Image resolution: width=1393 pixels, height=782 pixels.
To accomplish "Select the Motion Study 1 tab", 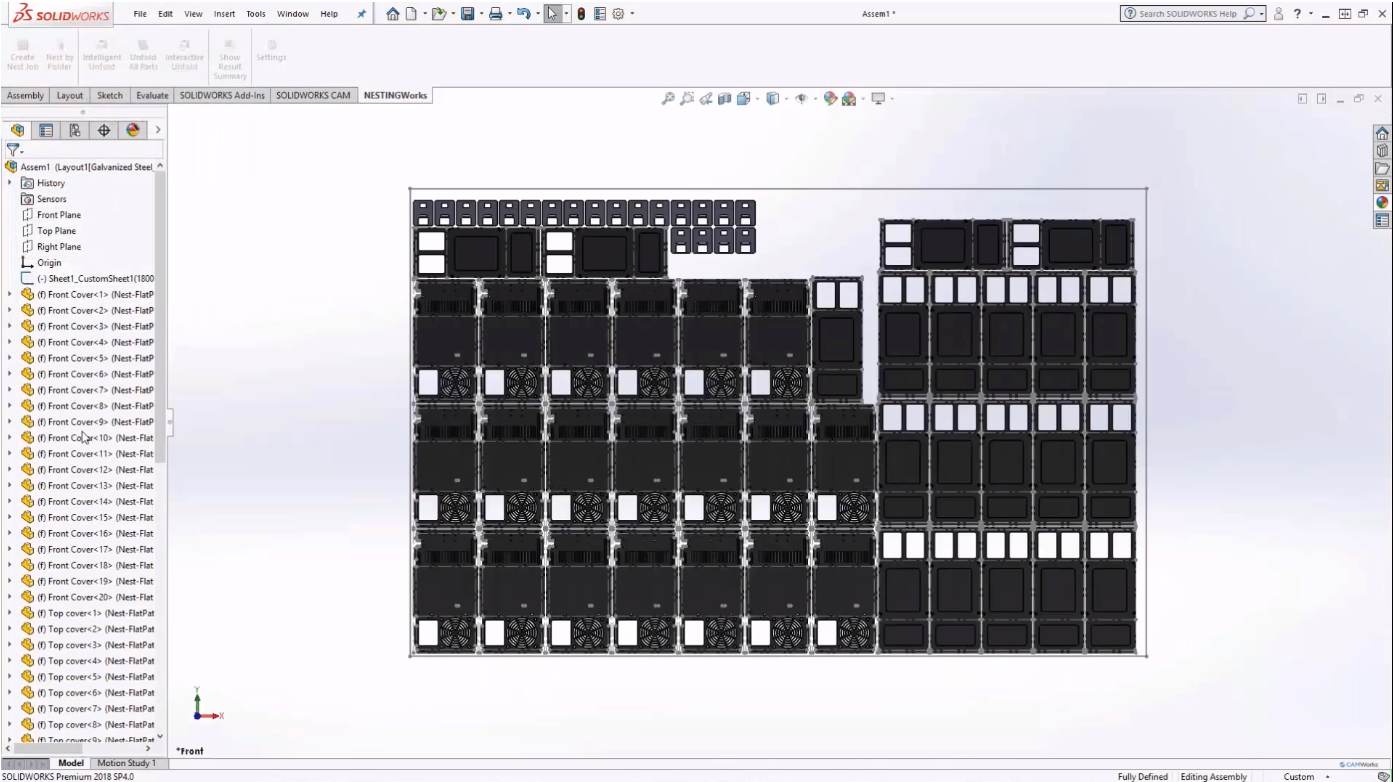I will [126, 763].
